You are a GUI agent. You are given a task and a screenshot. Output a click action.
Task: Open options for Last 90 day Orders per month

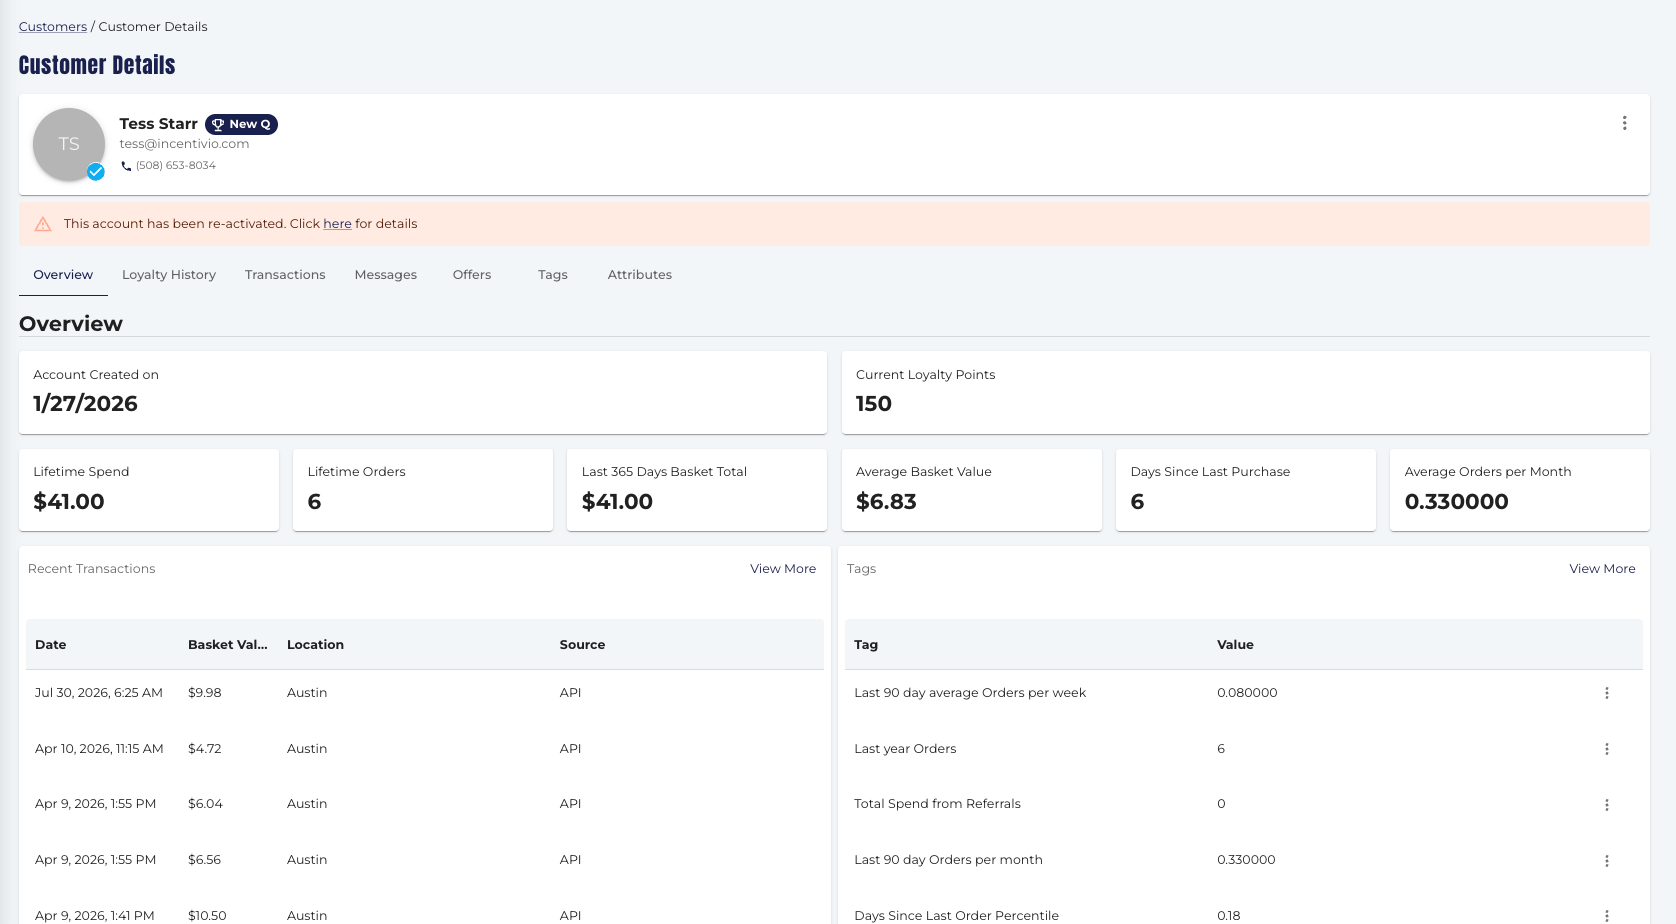tap(1607, 861)
